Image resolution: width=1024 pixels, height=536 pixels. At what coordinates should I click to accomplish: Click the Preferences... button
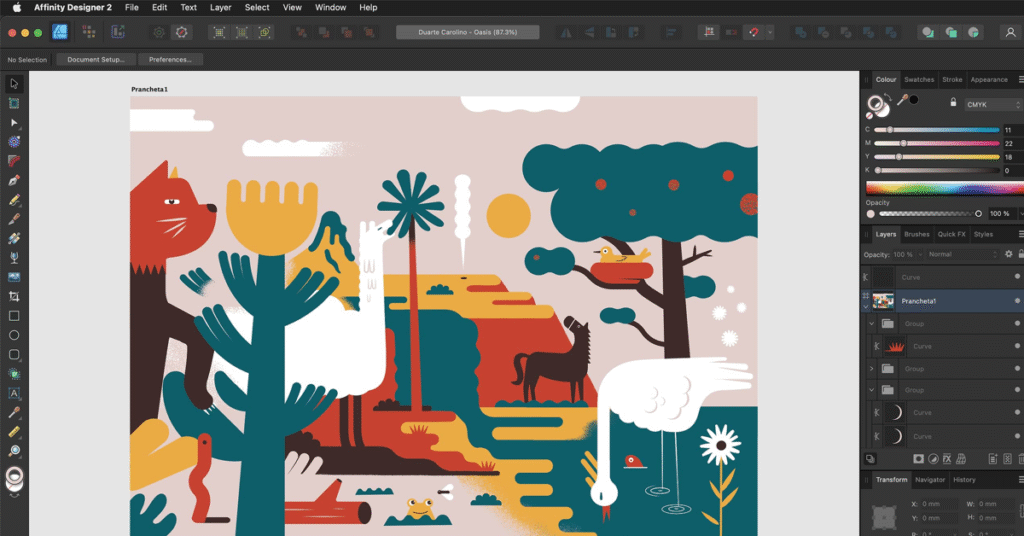pos(170,59)
